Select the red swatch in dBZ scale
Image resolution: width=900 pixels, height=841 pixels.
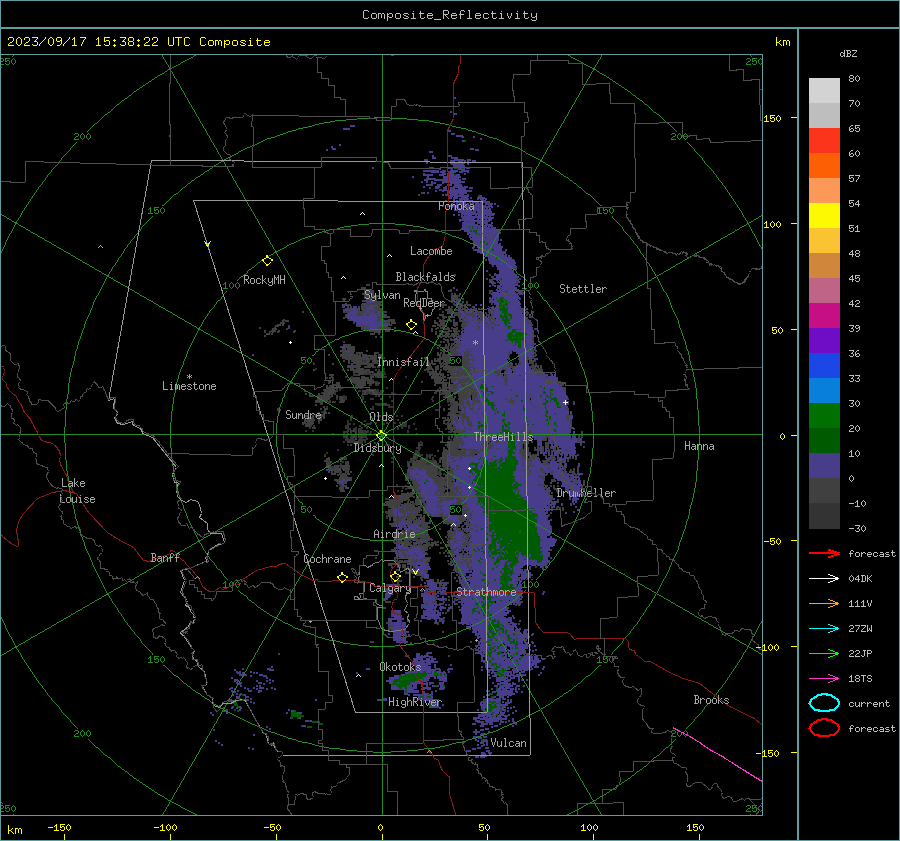click(x=824, y=140)
